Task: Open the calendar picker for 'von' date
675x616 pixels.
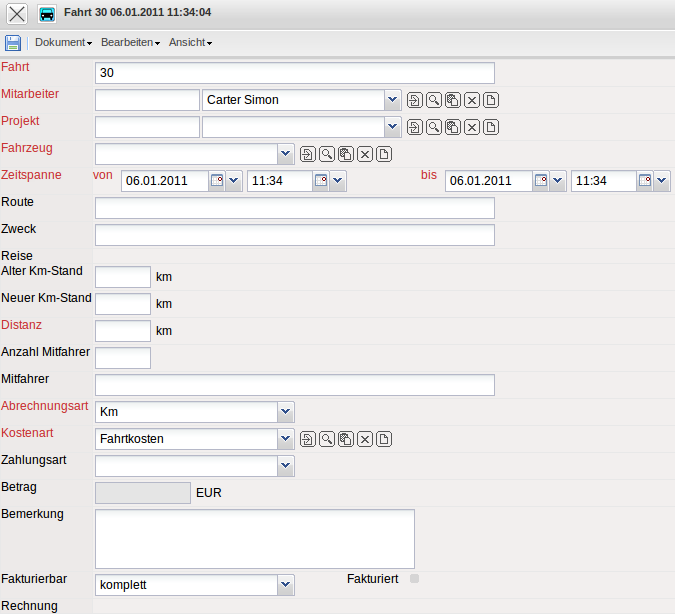Action: [x=217, y=181]
